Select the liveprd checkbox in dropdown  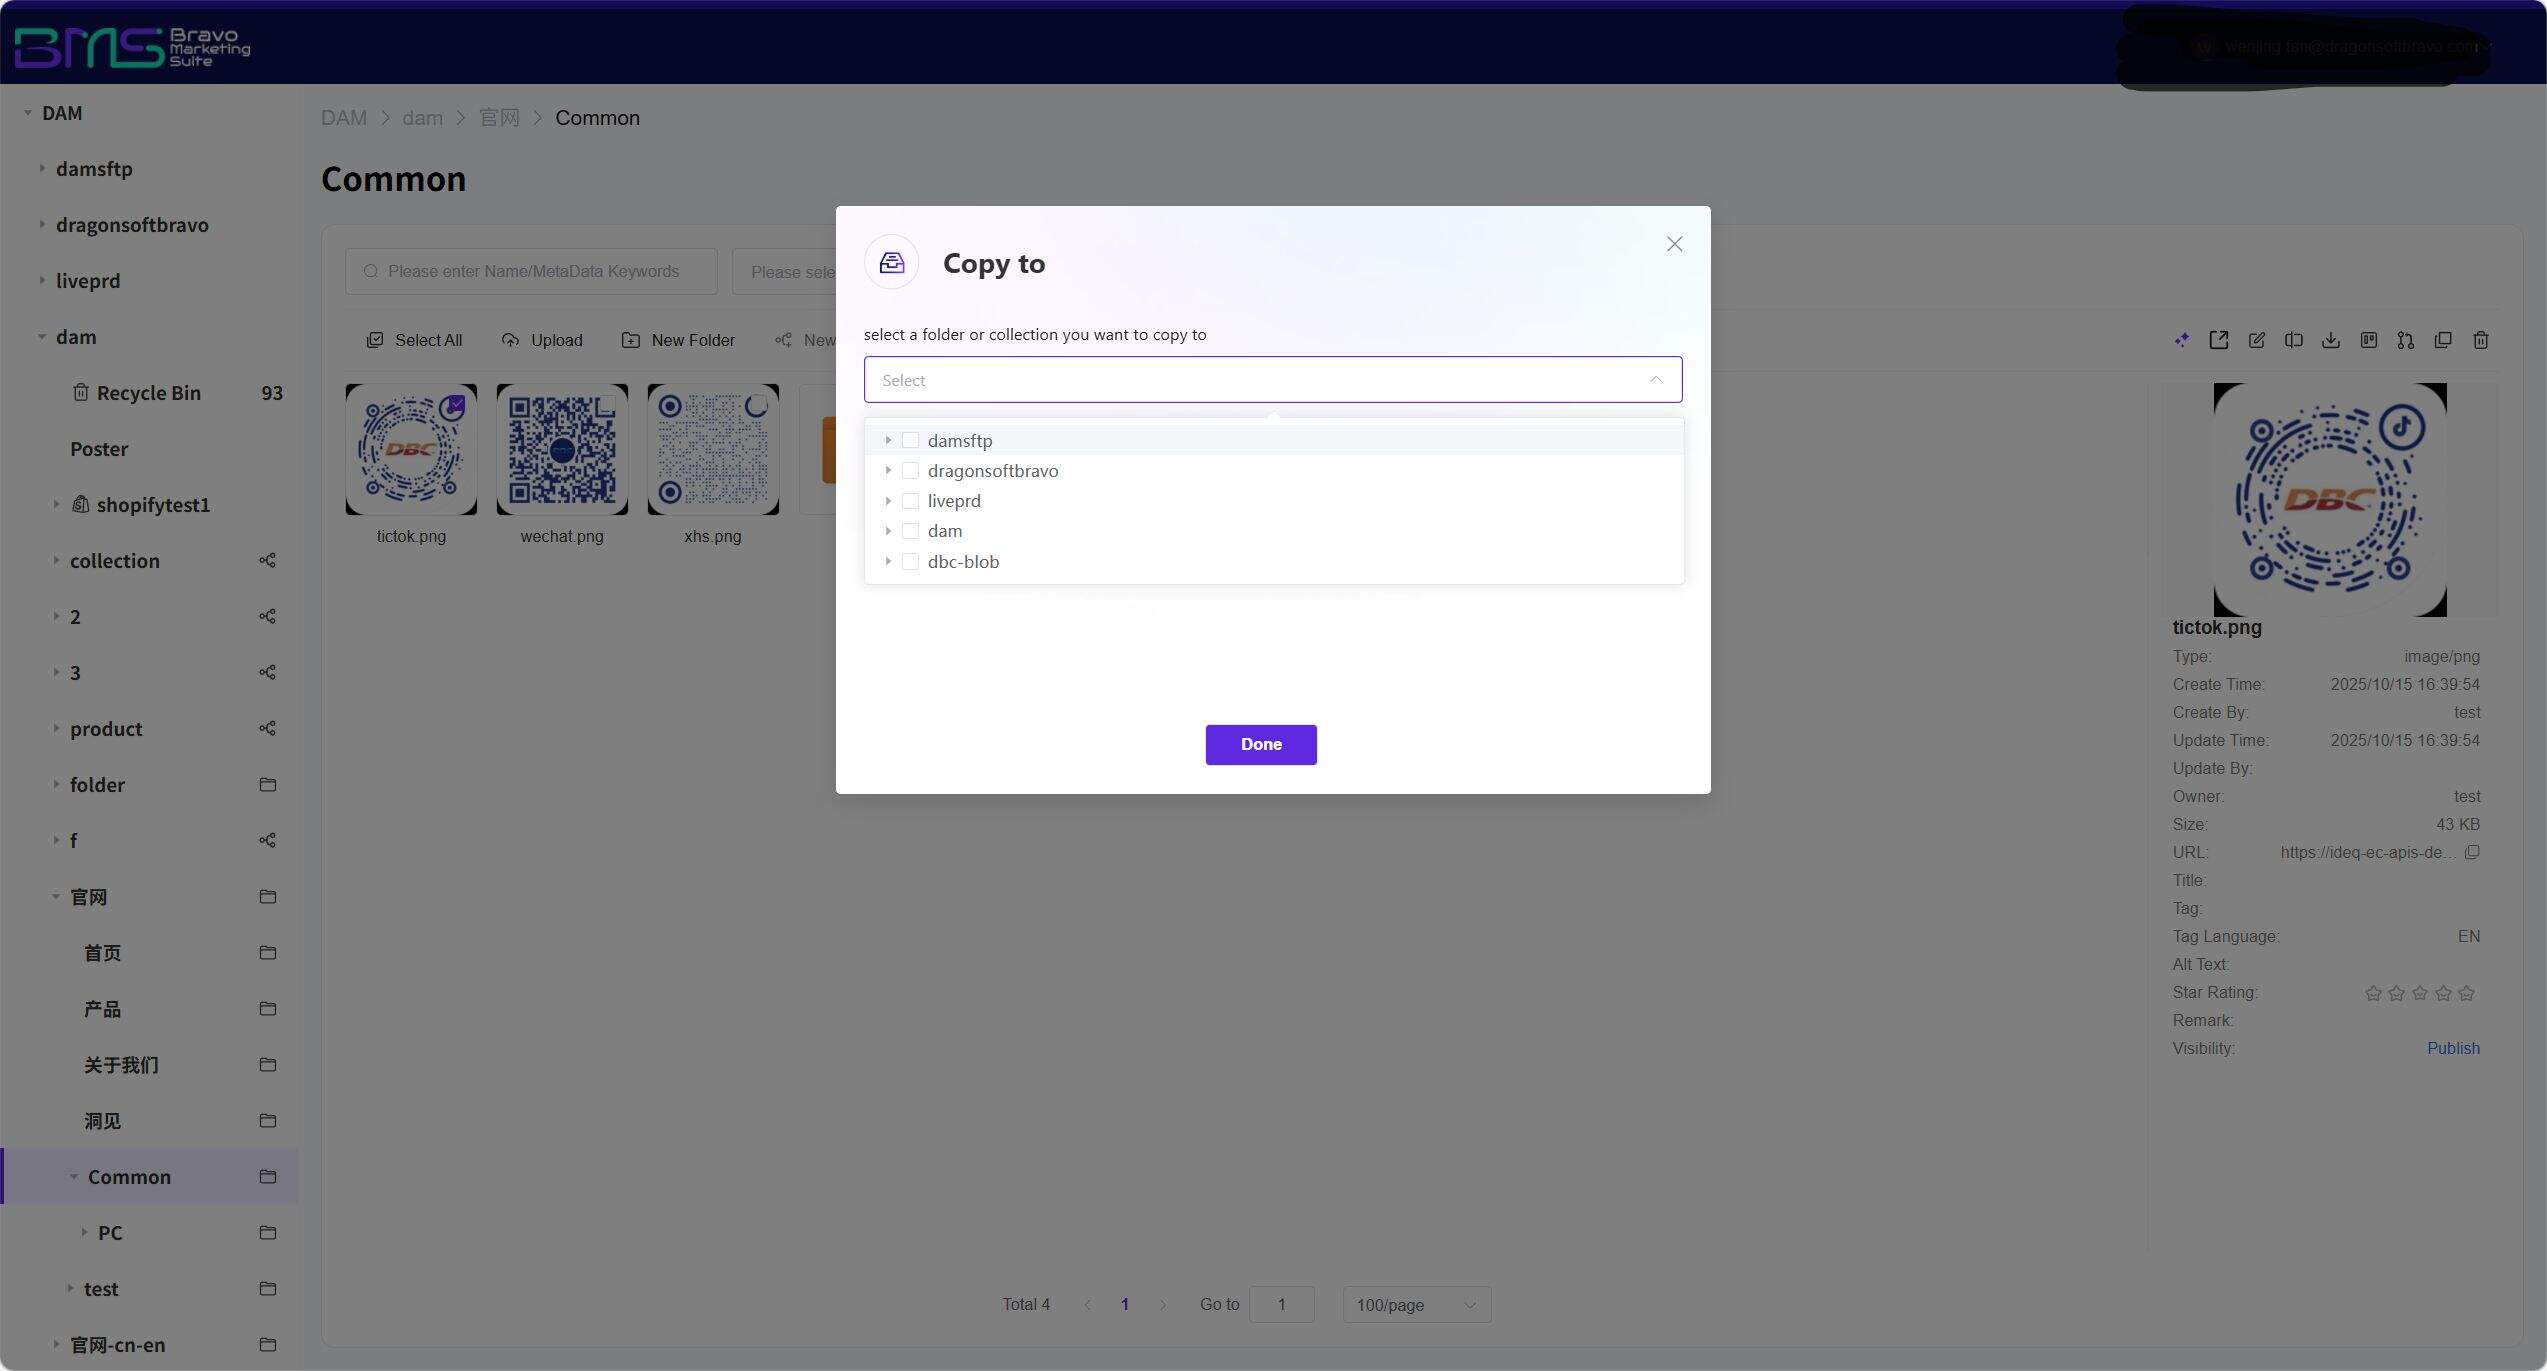(x=910, y=501)
